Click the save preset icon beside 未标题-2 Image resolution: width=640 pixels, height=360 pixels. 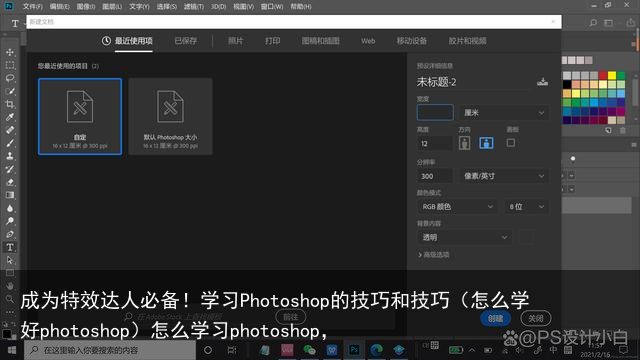pyautogui.click(x=542, y=82)
